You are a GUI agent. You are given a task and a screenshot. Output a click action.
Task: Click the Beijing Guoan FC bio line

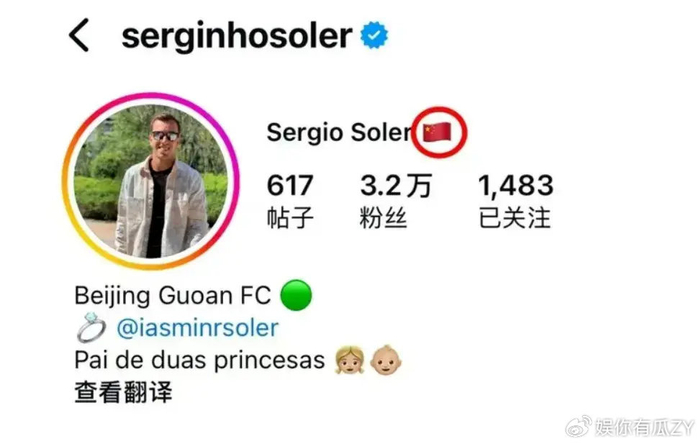tap(172, 296)
